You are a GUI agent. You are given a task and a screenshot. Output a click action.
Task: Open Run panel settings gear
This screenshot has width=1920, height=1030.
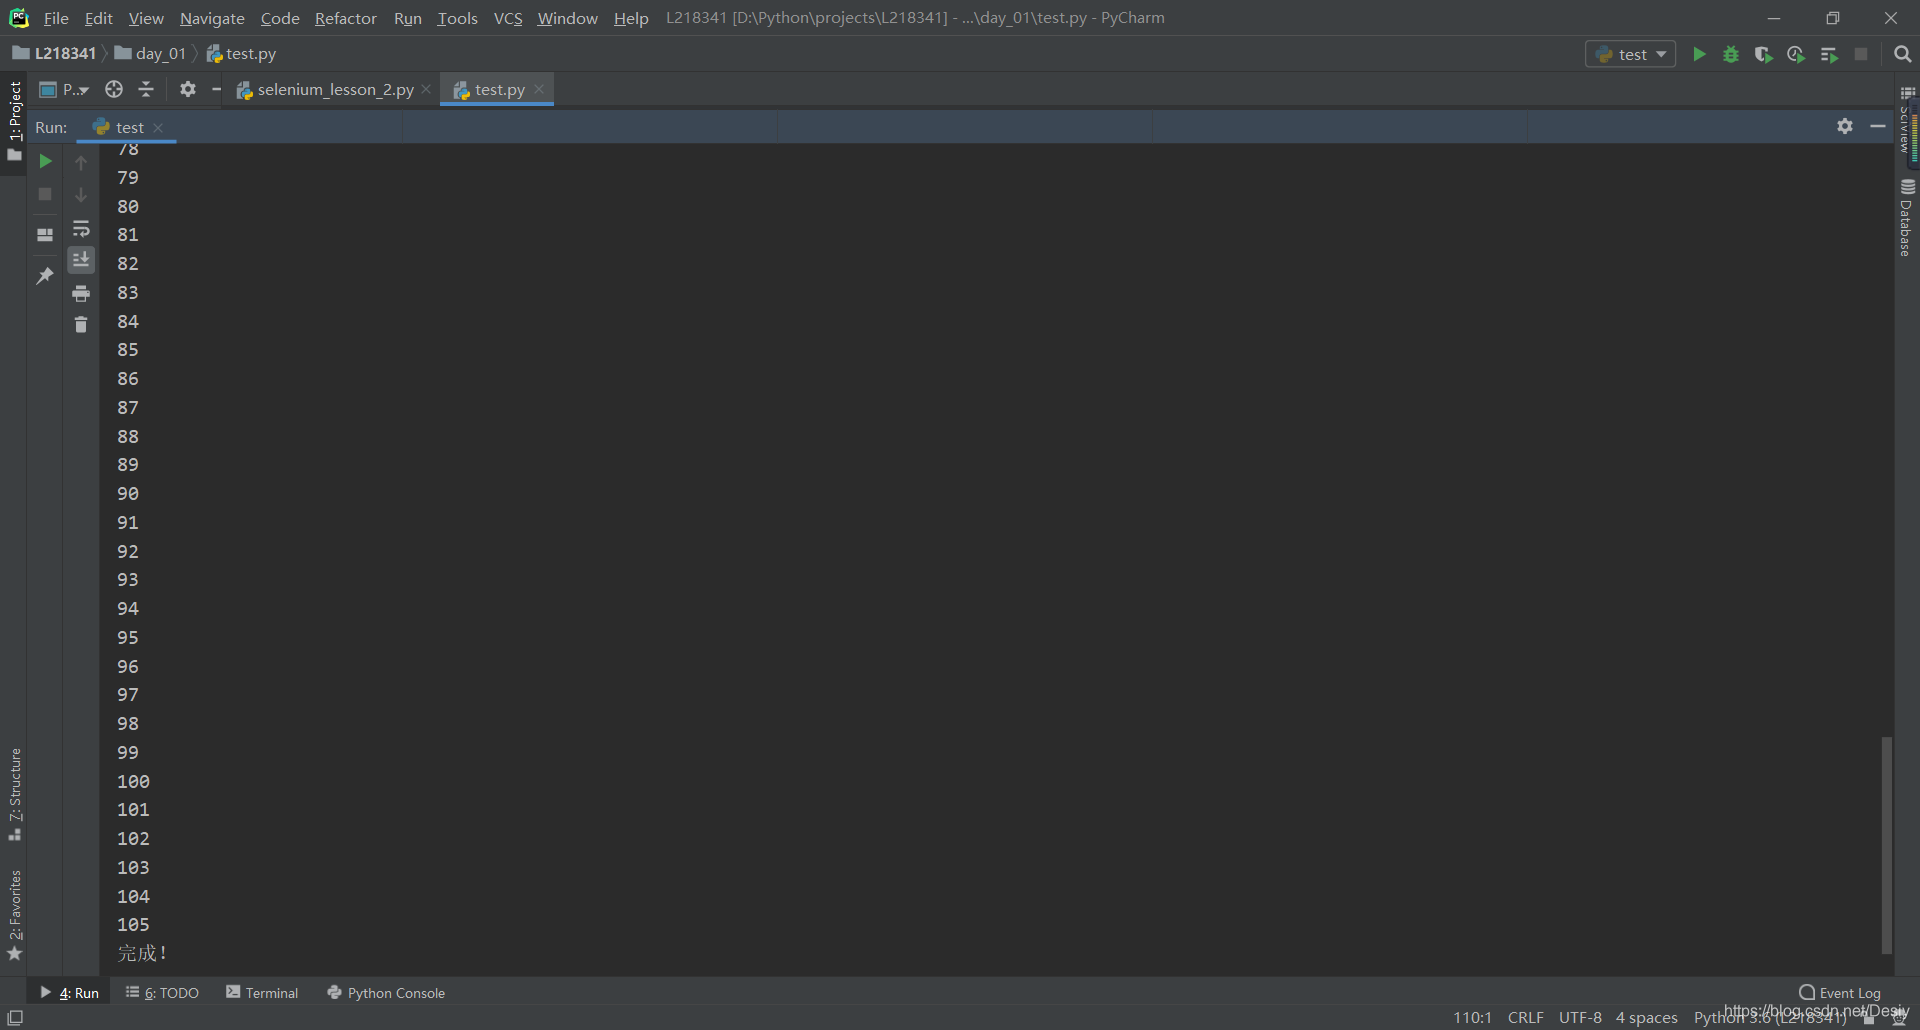click(1845, 126)
